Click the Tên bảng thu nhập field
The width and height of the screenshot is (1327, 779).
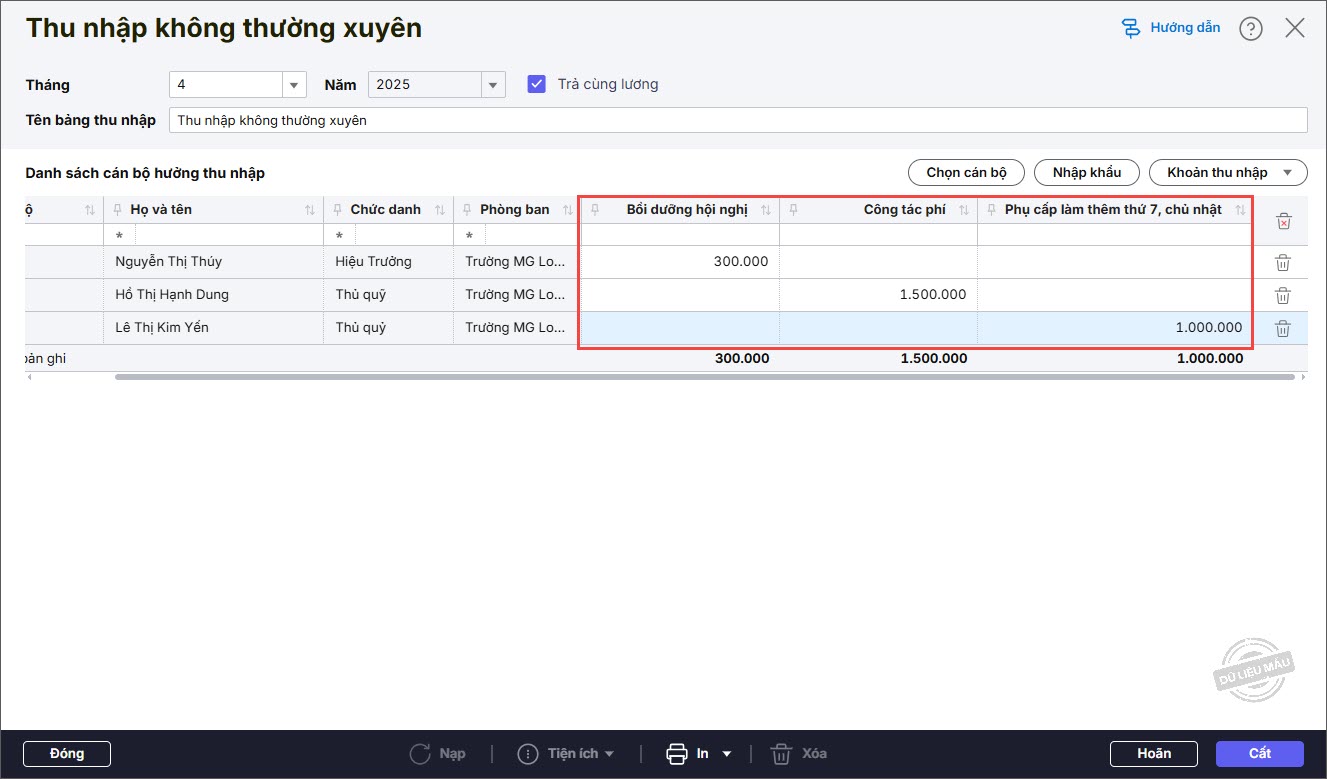coord(738,120)
